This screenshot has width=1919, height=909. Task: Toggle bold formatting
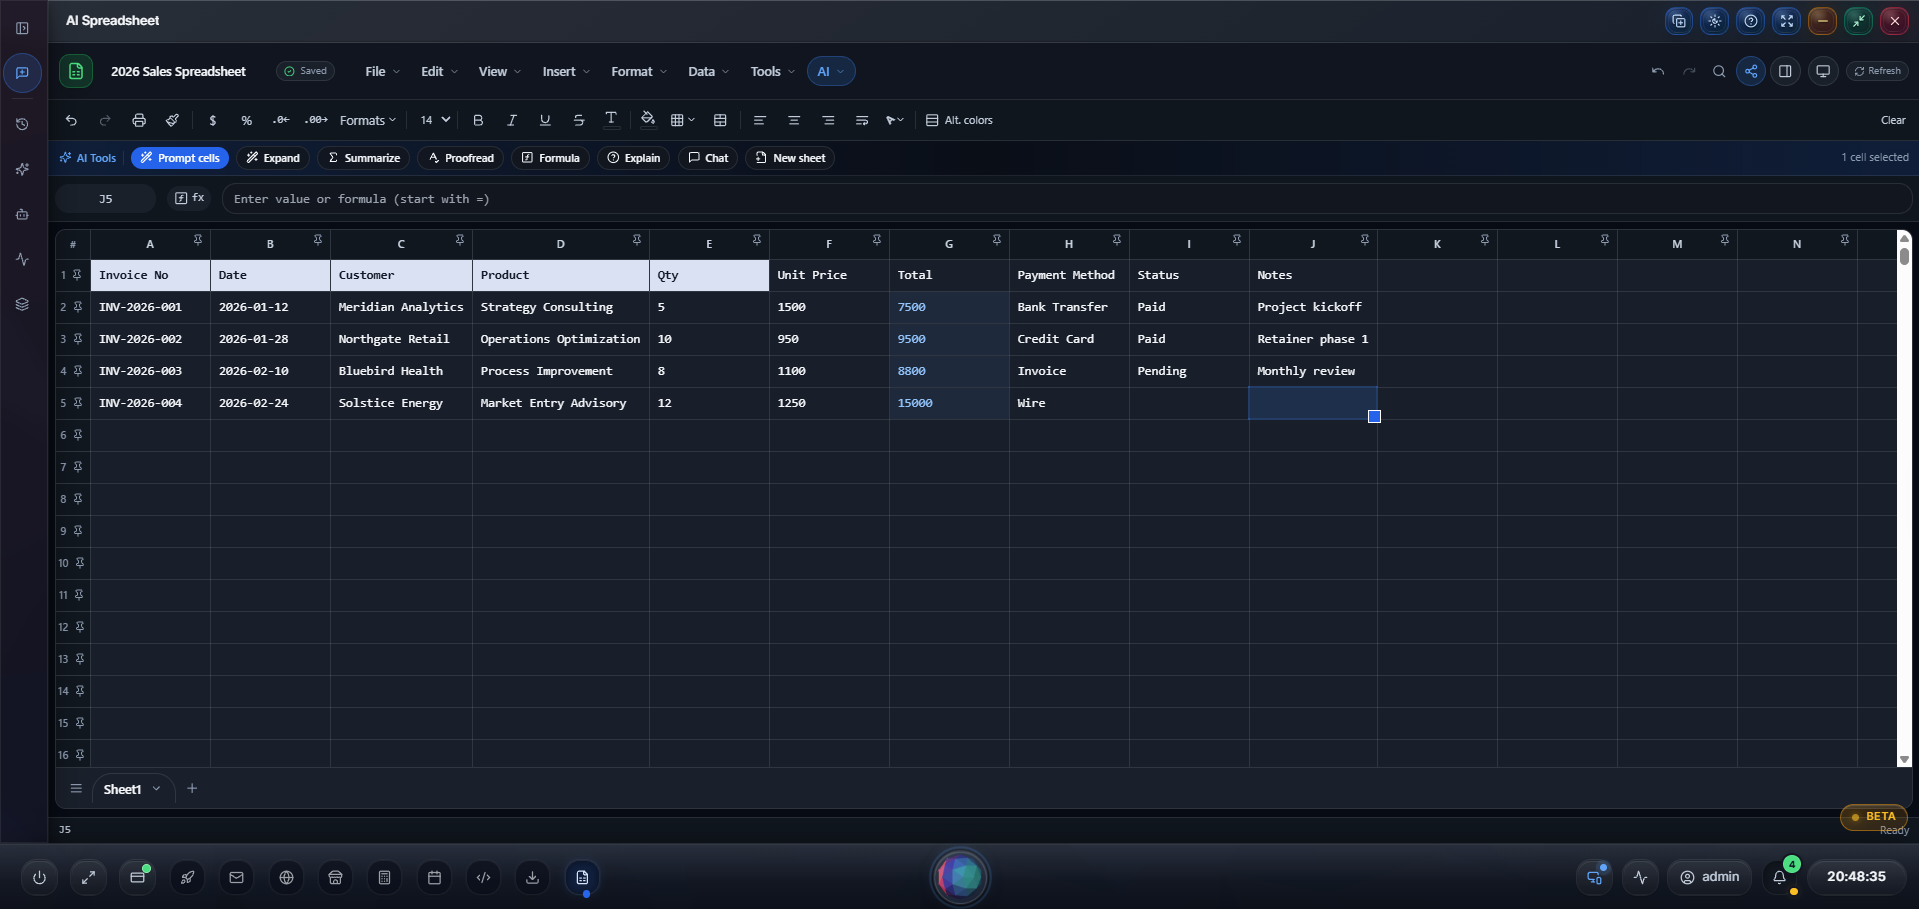click(478, 120)
